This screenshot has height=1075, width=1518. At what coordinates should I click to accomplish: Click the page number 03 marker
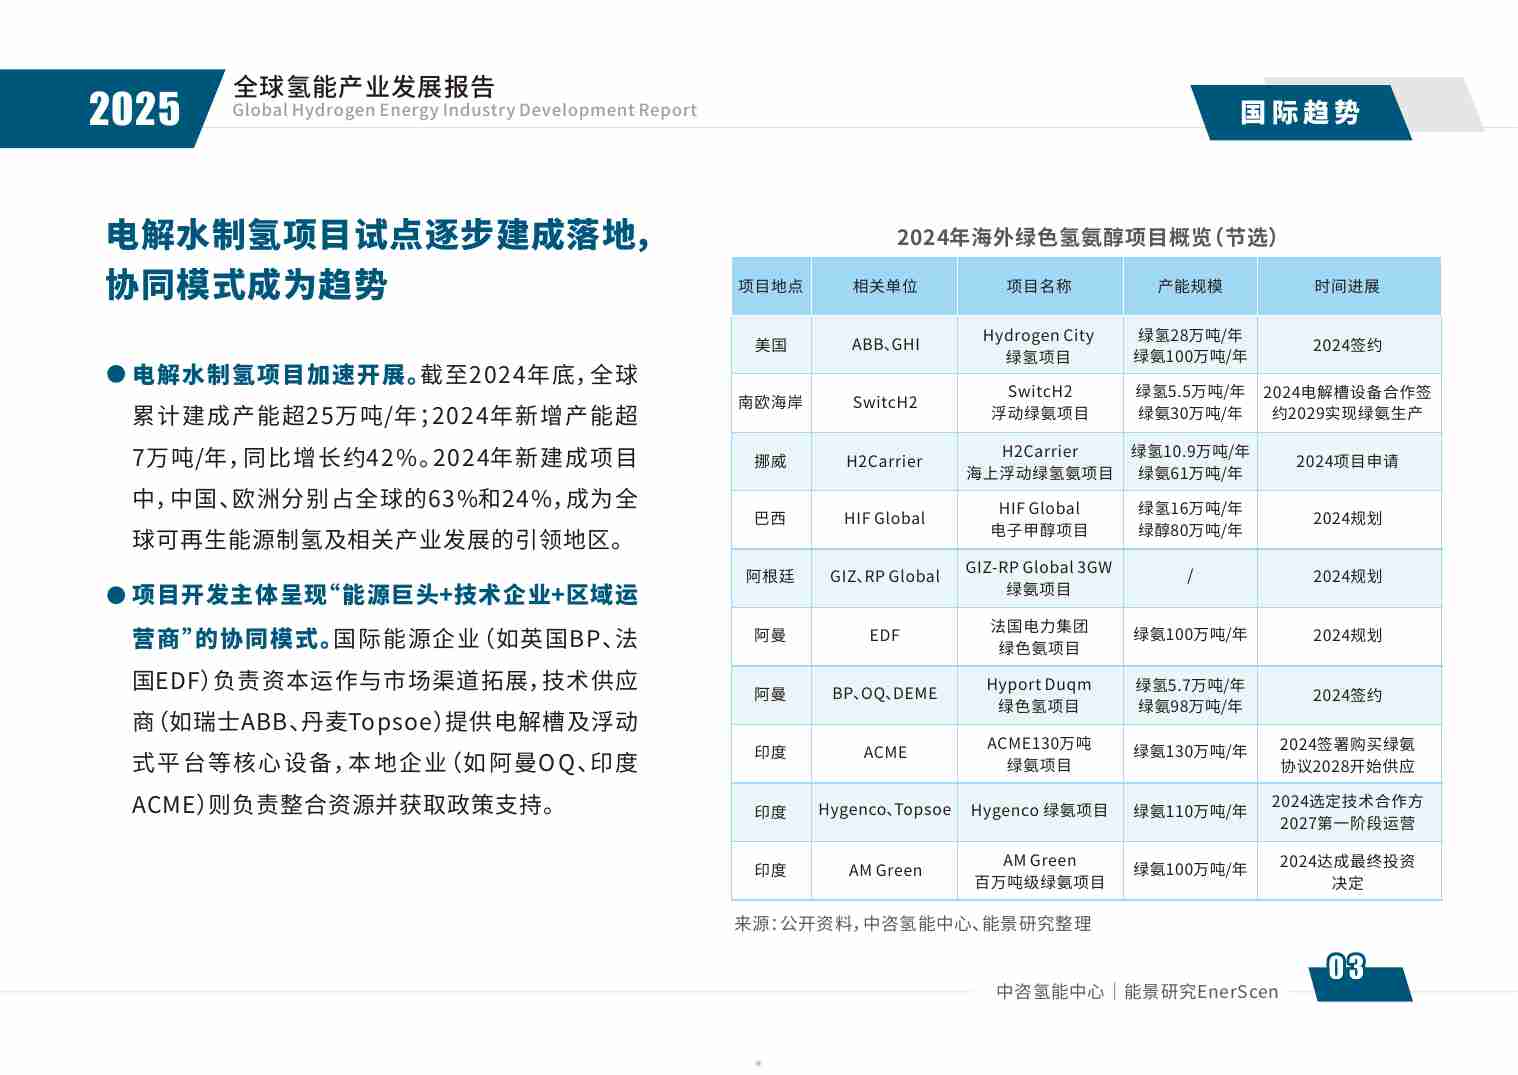pos(1345,969)
